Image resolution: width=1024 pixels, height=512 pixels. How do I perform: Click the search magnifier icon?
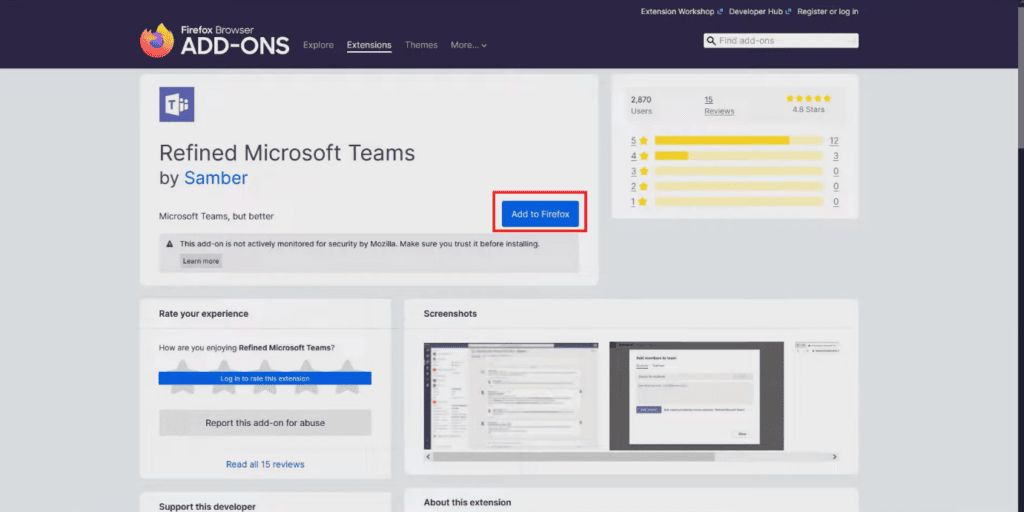click(711, 40)
